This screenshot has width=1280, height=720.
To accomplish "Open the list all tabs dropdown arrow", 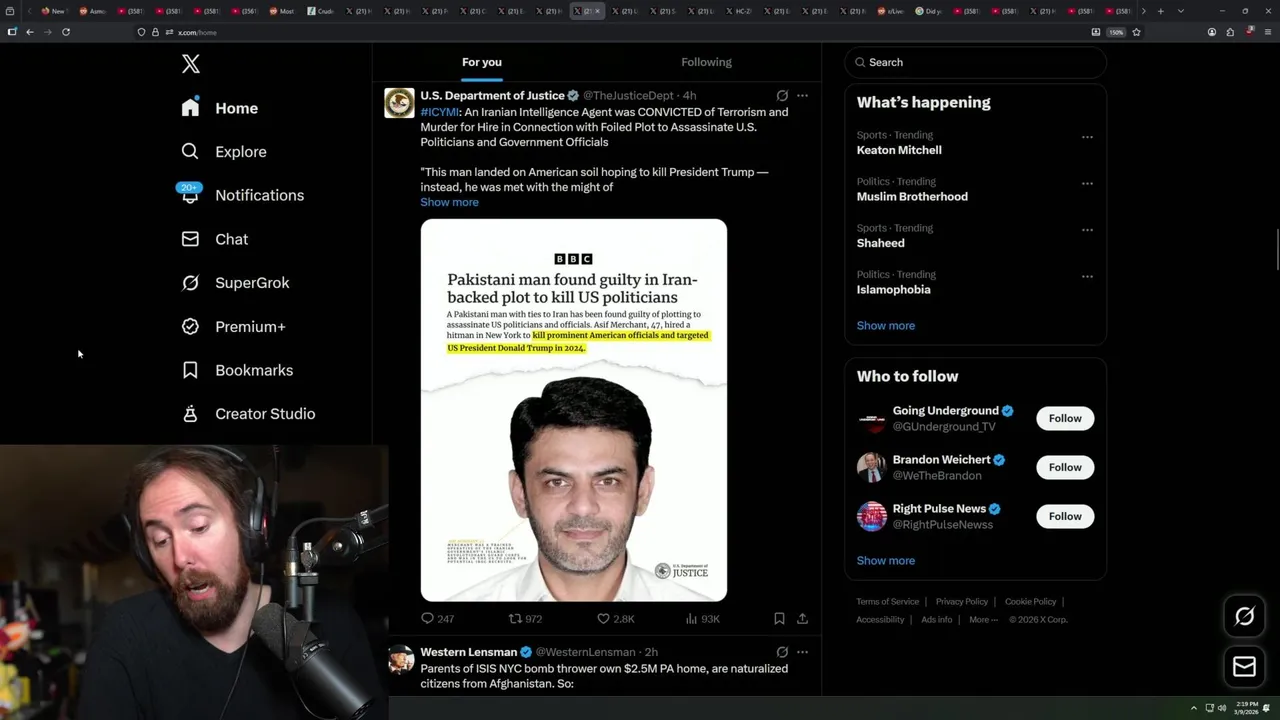I will 1181,11.
